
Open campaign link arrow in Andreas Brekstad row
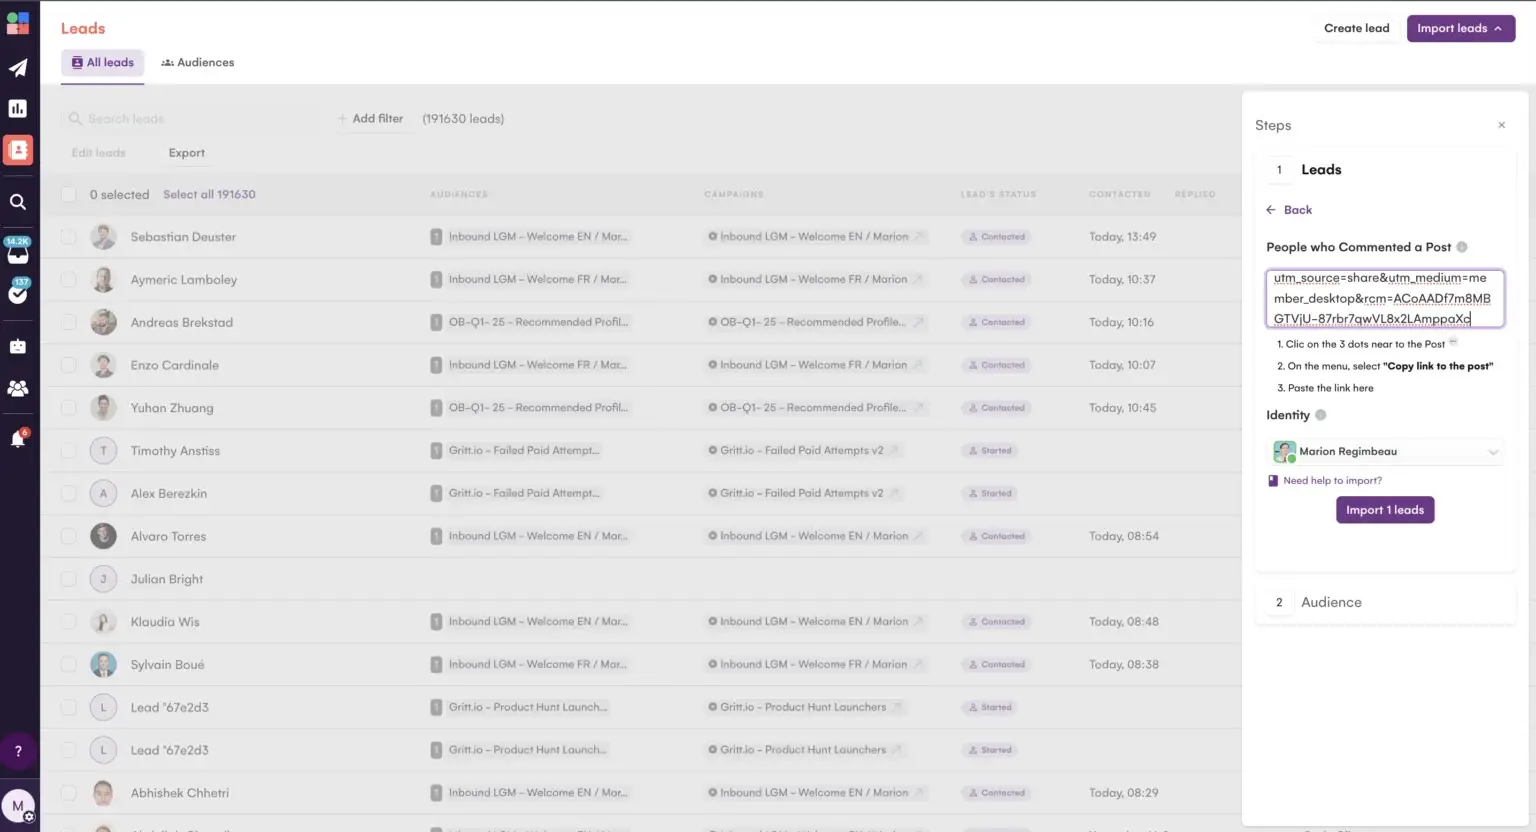coord(918,322)
